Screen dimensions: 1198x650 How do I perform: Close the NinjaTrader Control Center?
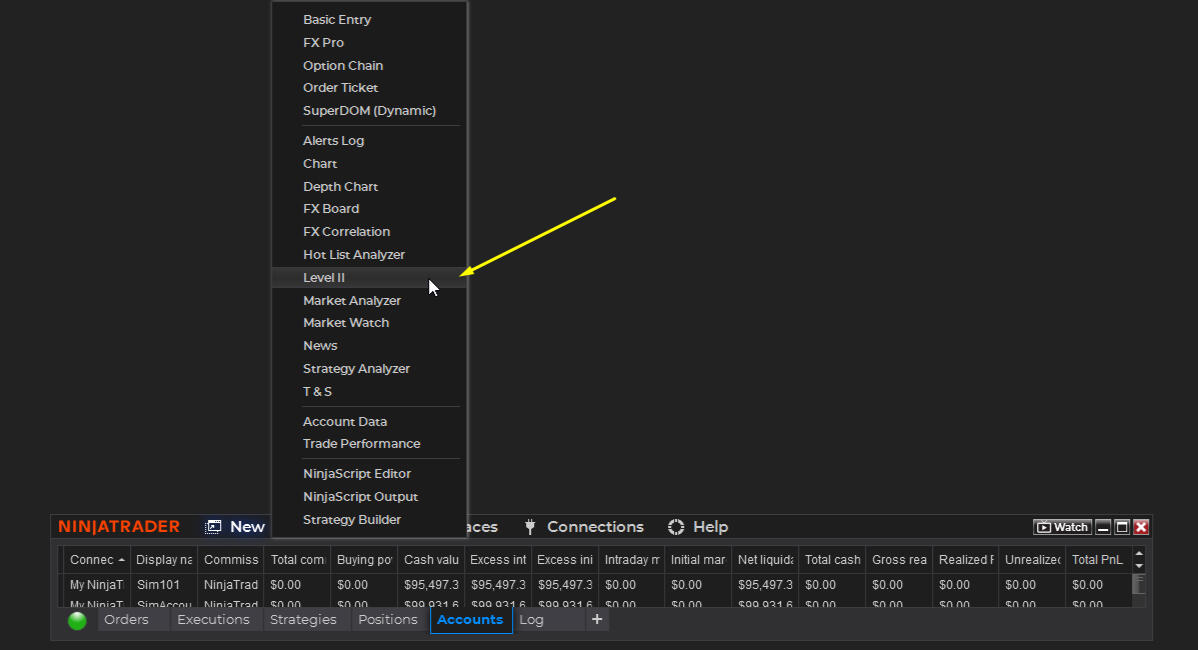point(1141,527)
